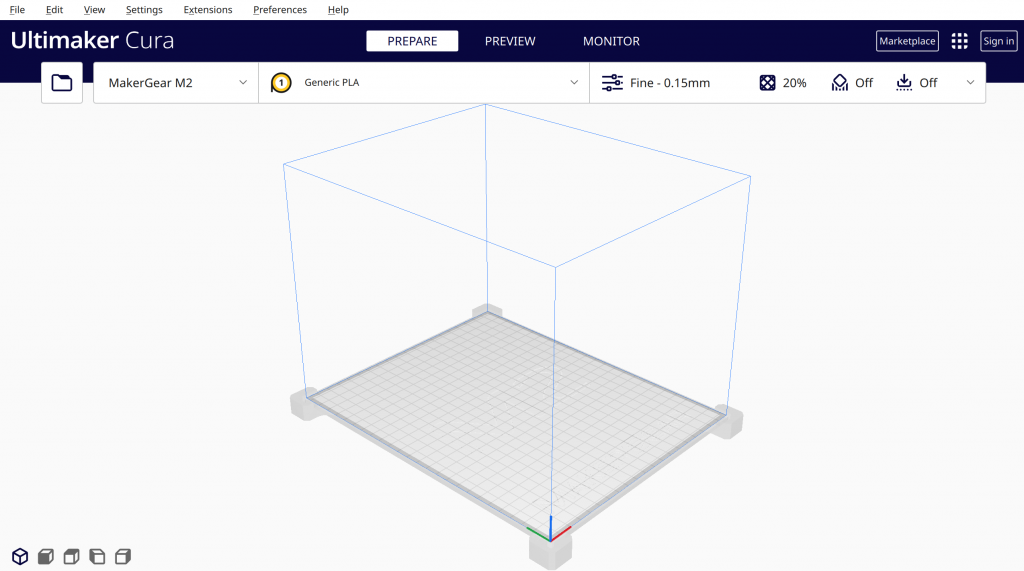Click the Ultimaker Cura logo

[92, 41]
